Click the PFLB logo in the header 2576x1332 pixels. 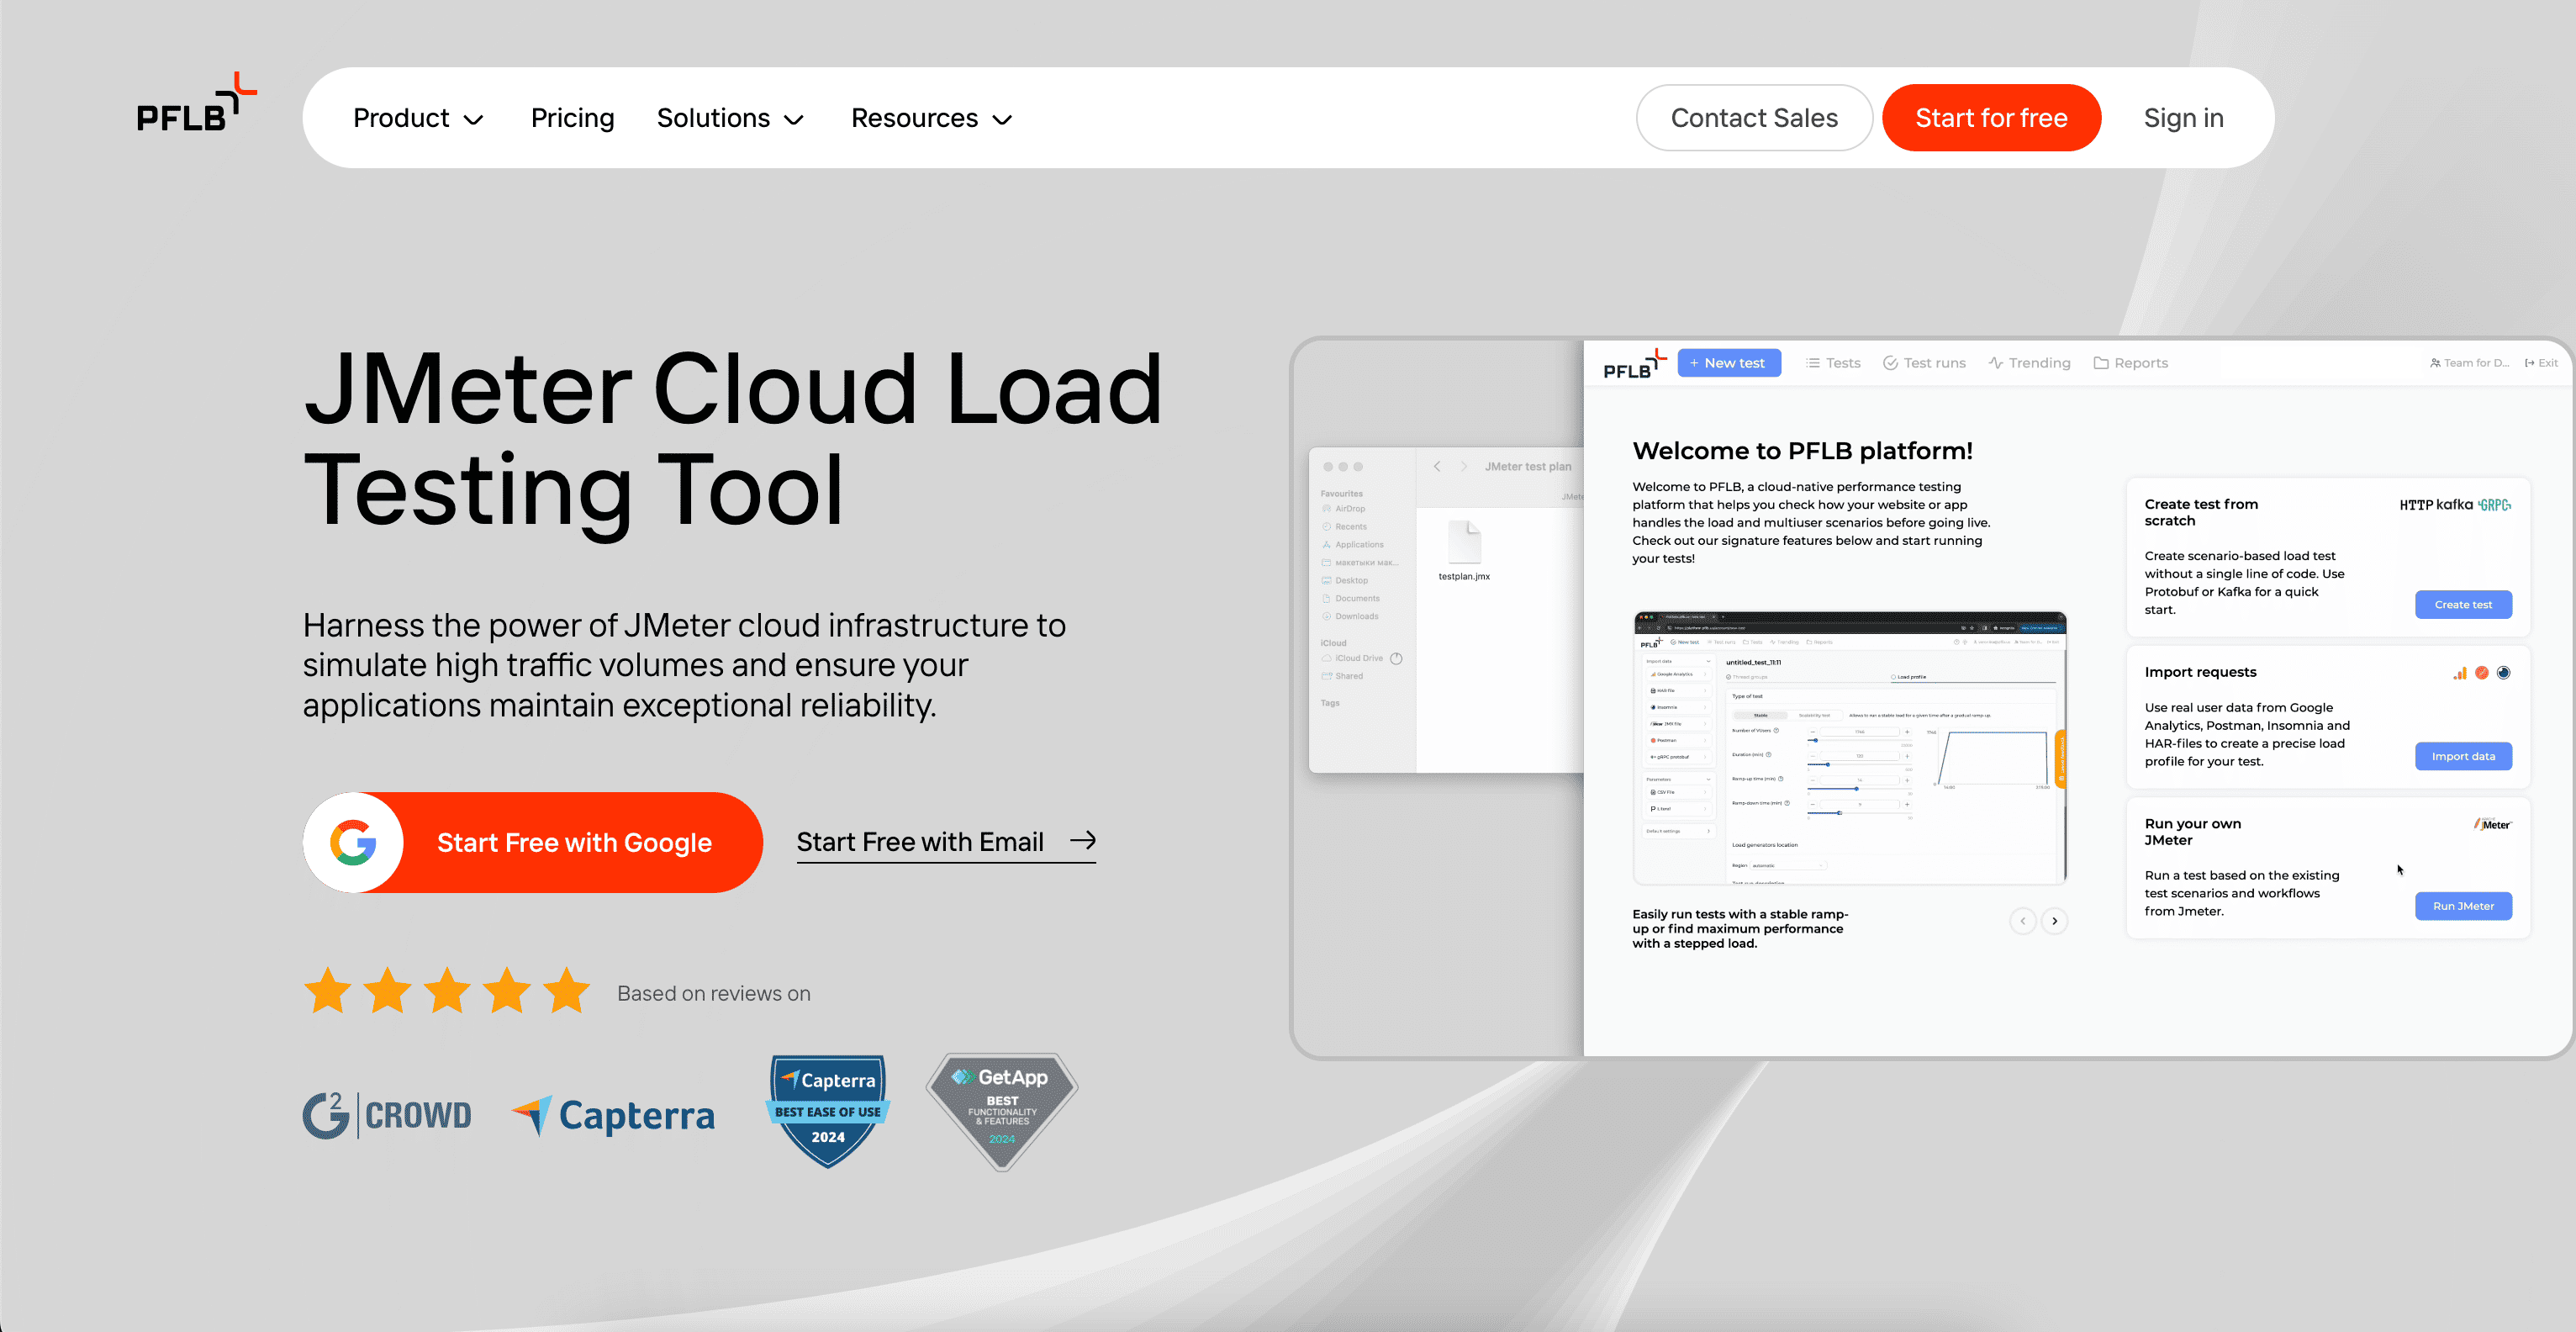tap(197, 103)
